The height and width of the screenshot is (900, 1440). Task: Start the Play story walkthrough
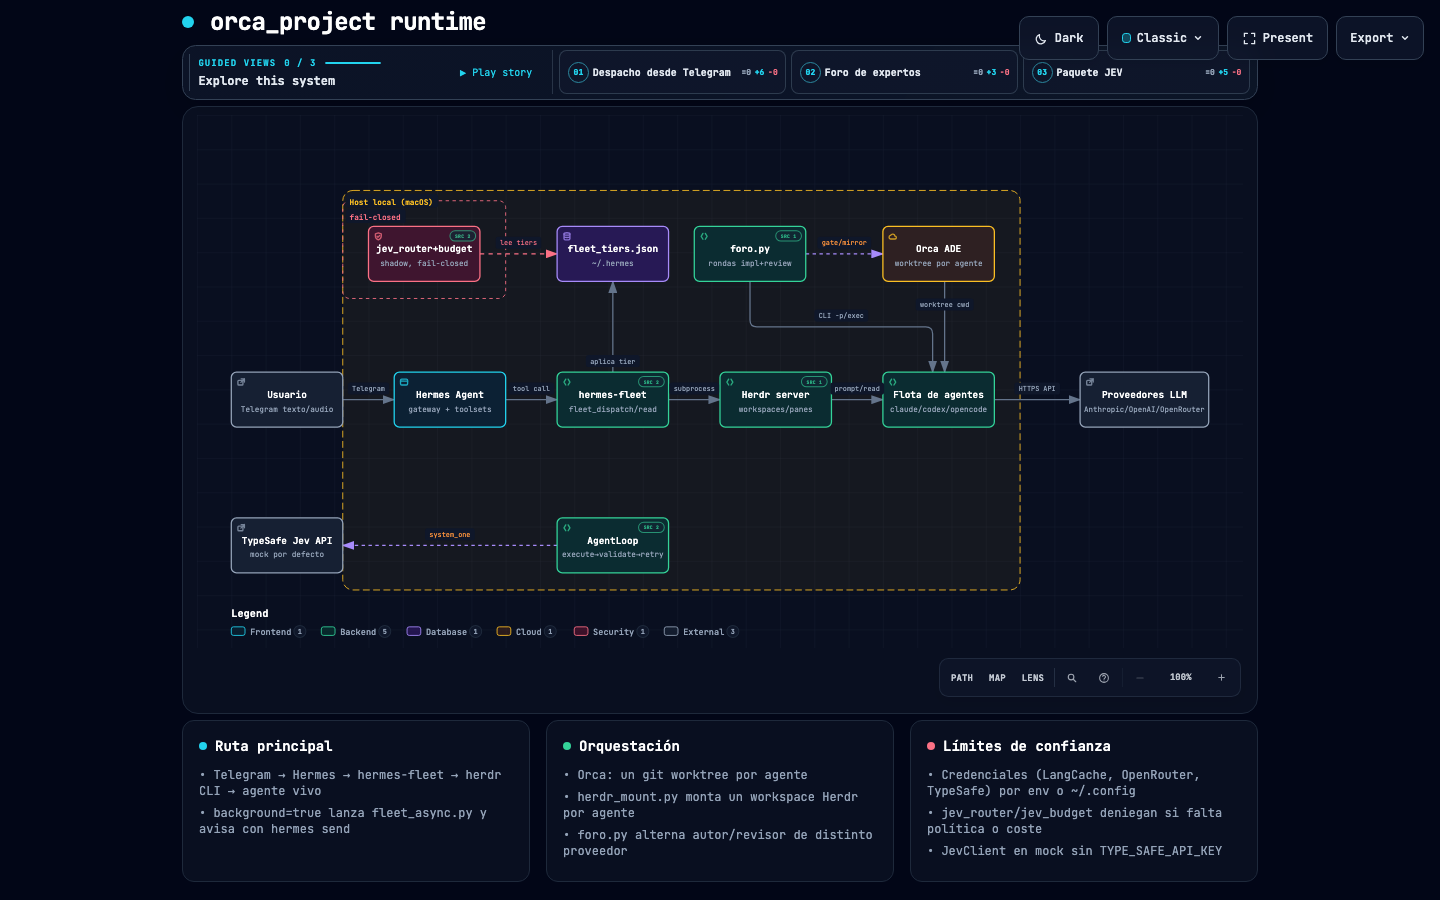496,73
